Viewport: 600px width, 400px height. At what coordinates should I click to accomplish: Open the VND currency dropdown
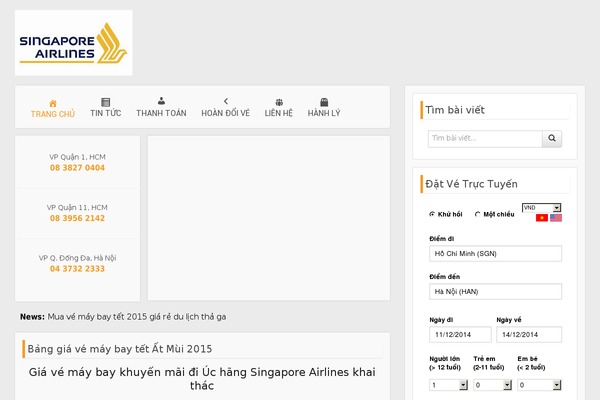coord(541,207)
